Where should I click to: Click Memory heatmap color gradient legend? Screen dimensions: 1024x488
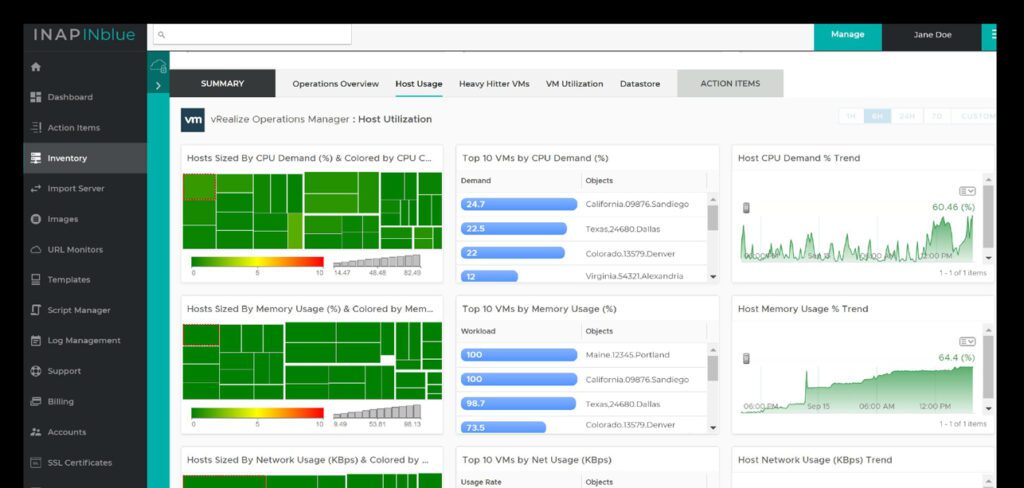click(257, 413)
